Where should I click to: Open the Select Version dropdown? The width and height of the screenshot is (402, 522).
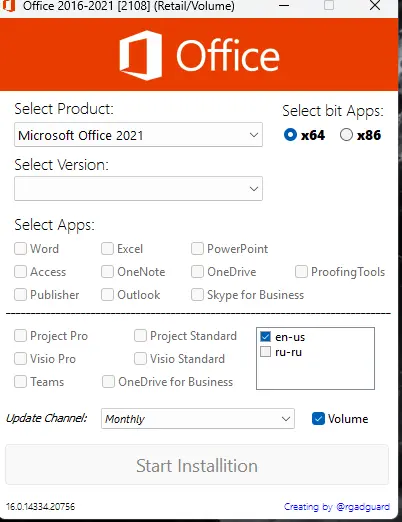[138, 189]
